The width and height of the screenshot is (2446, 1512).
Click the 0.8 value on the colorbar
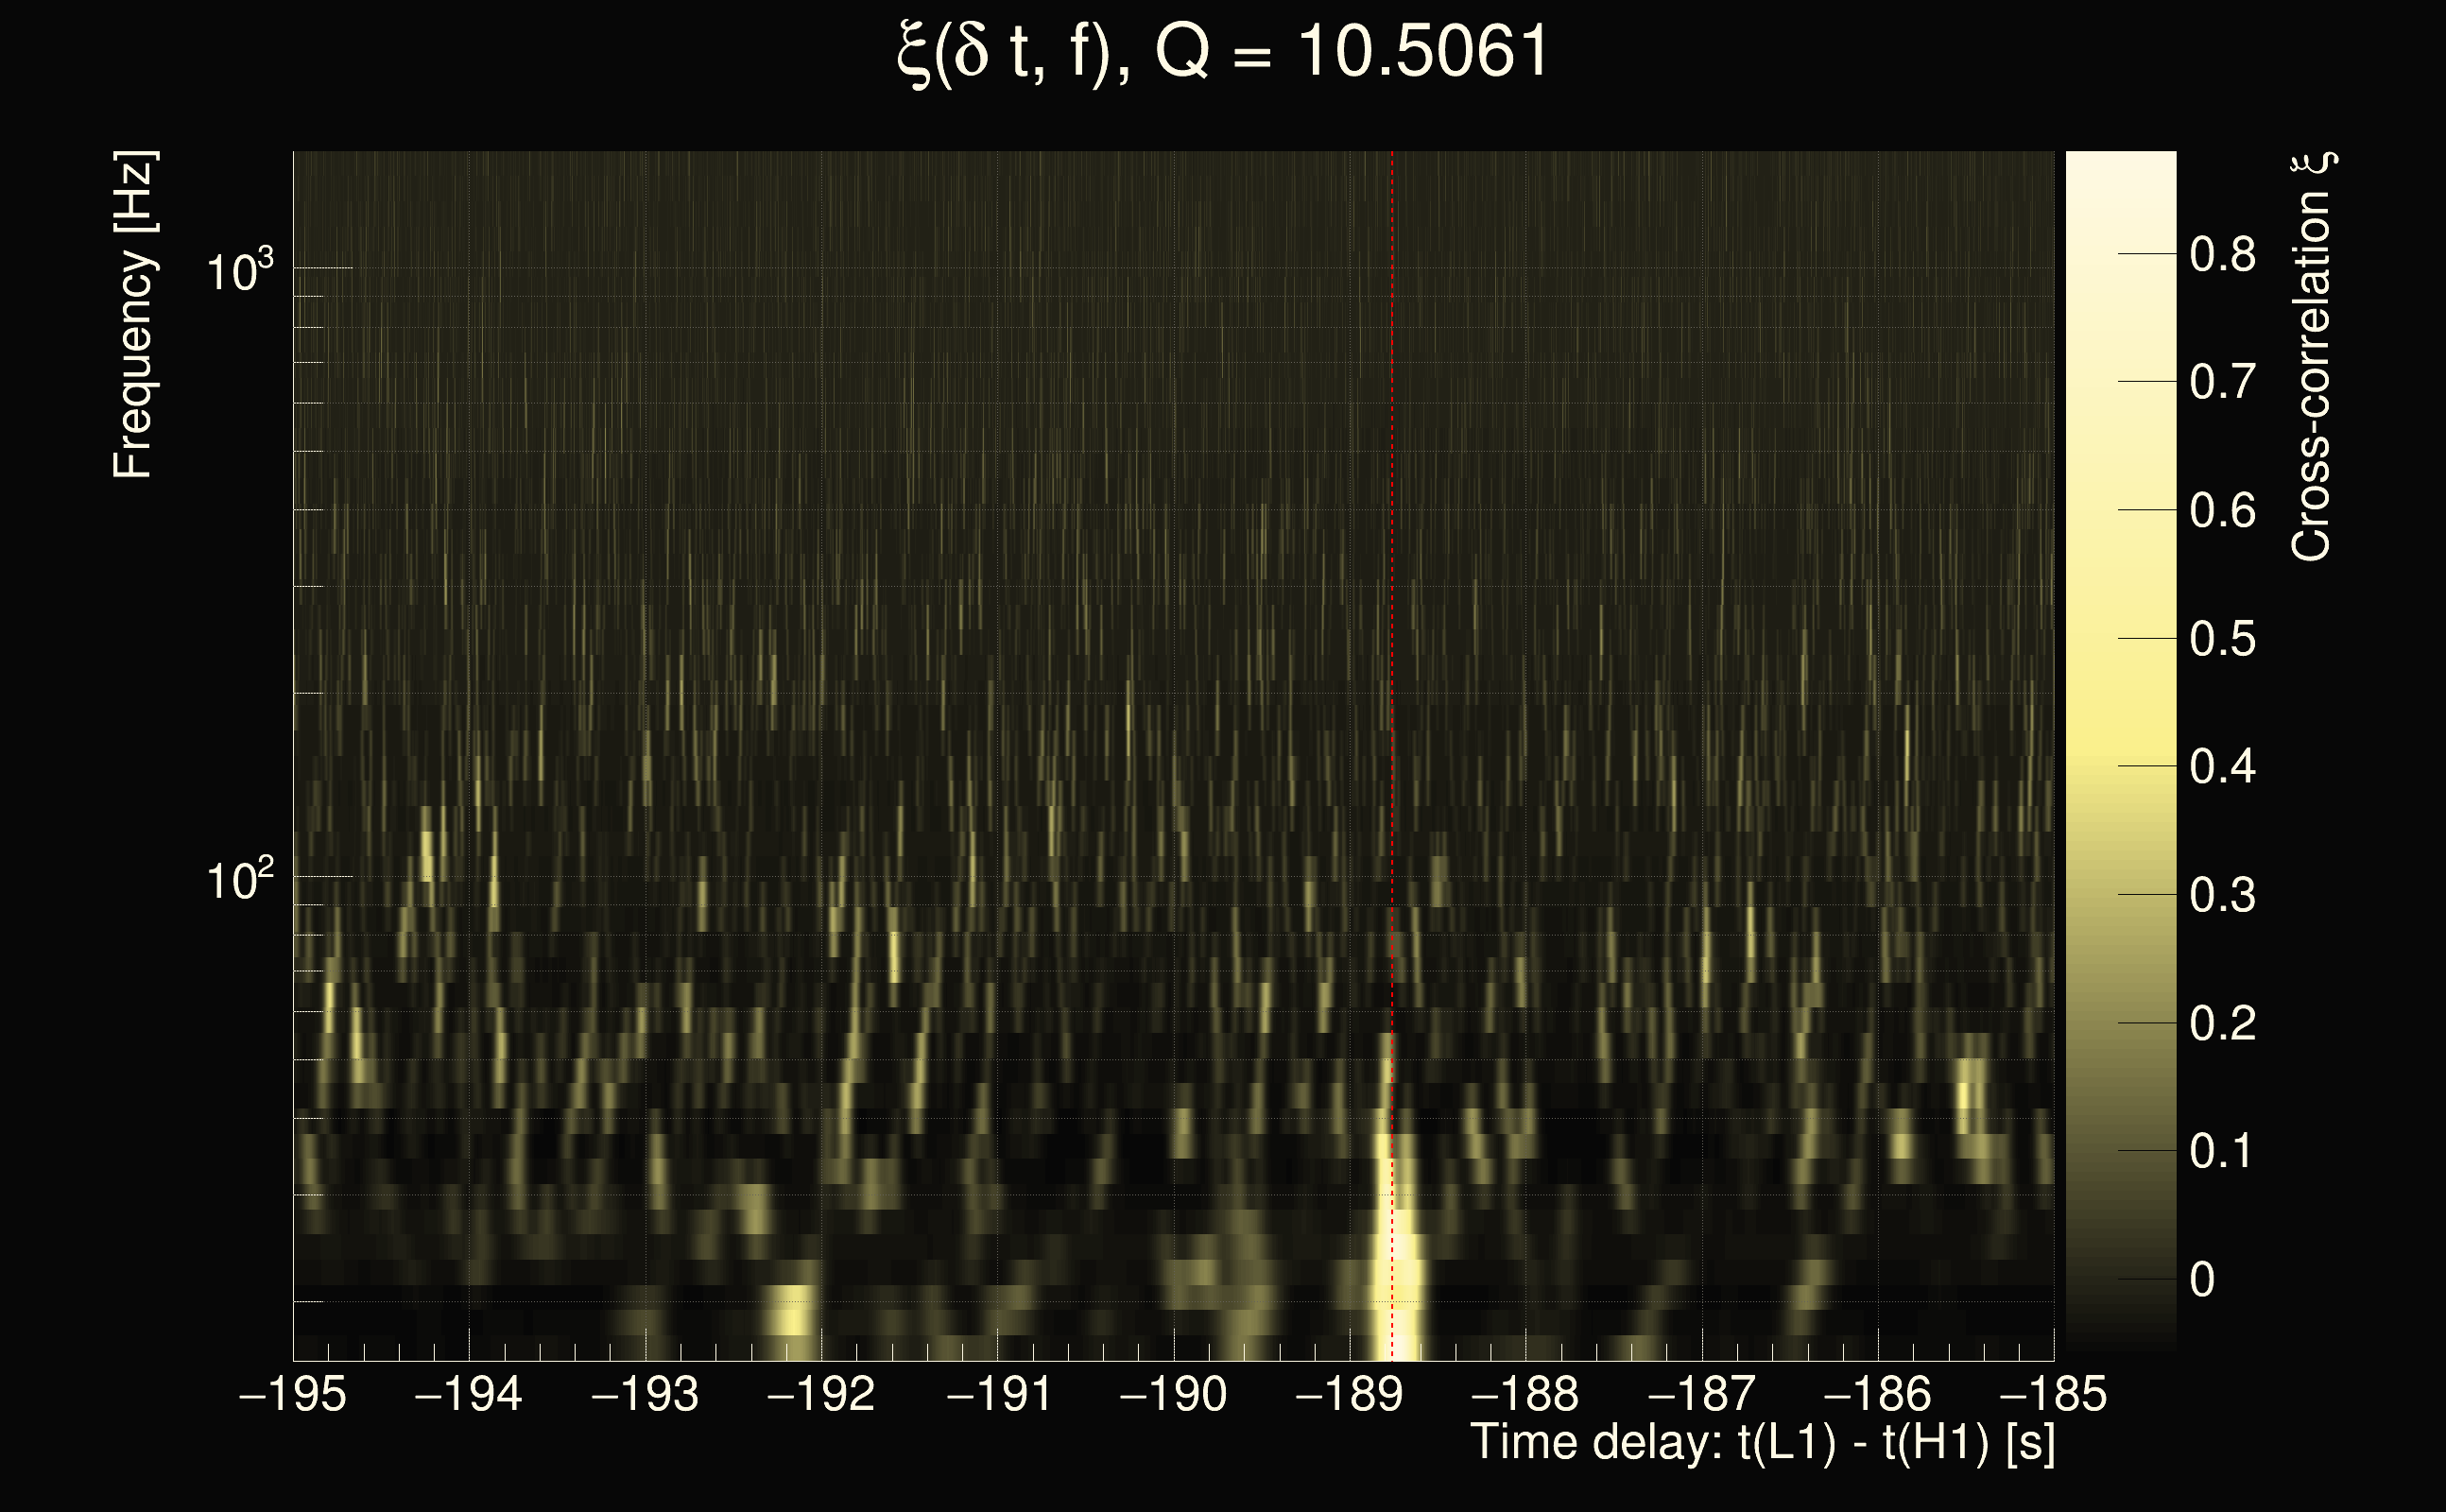coord(2222,255)
